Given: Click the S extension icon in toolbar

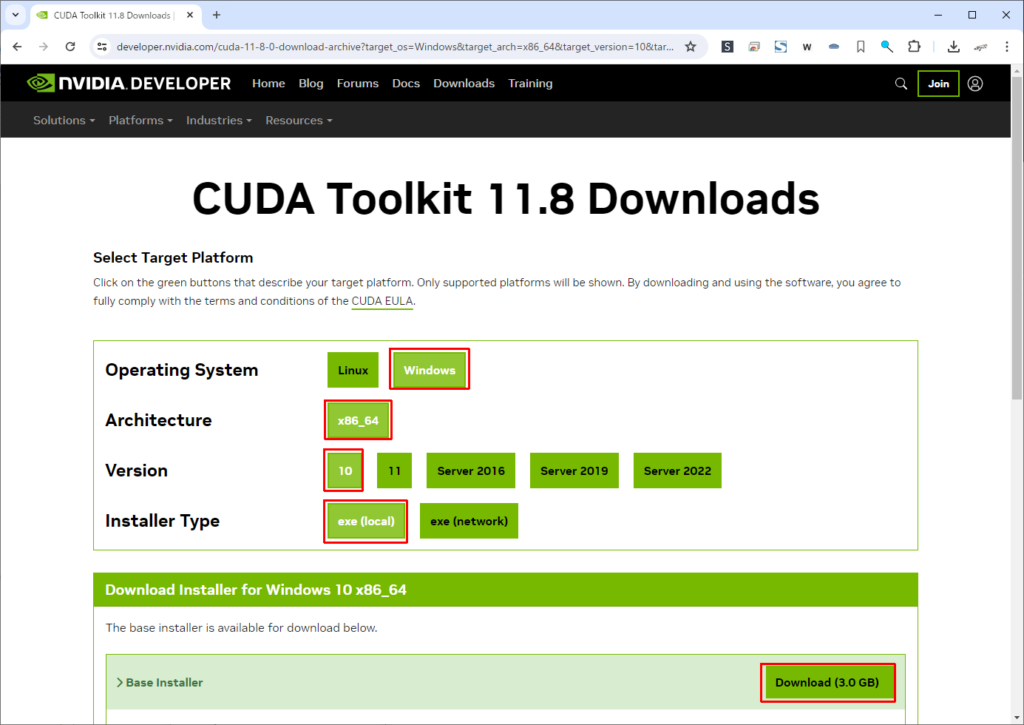Looking at the screenshot, I should pos(727,46).
